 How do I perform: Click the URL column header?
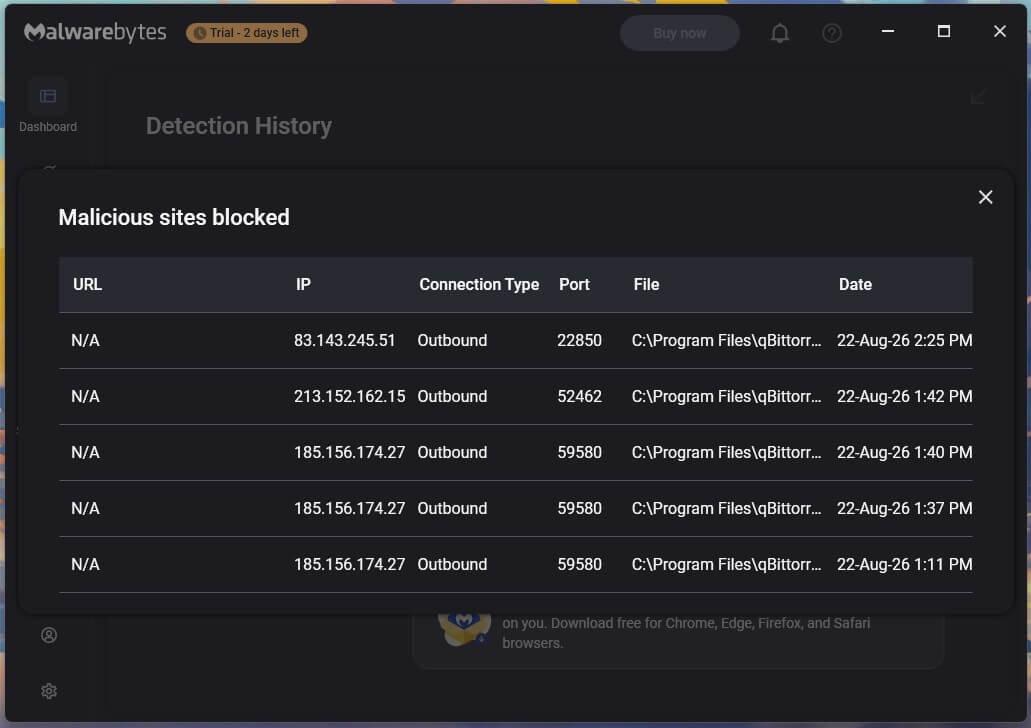click(87, 285)
